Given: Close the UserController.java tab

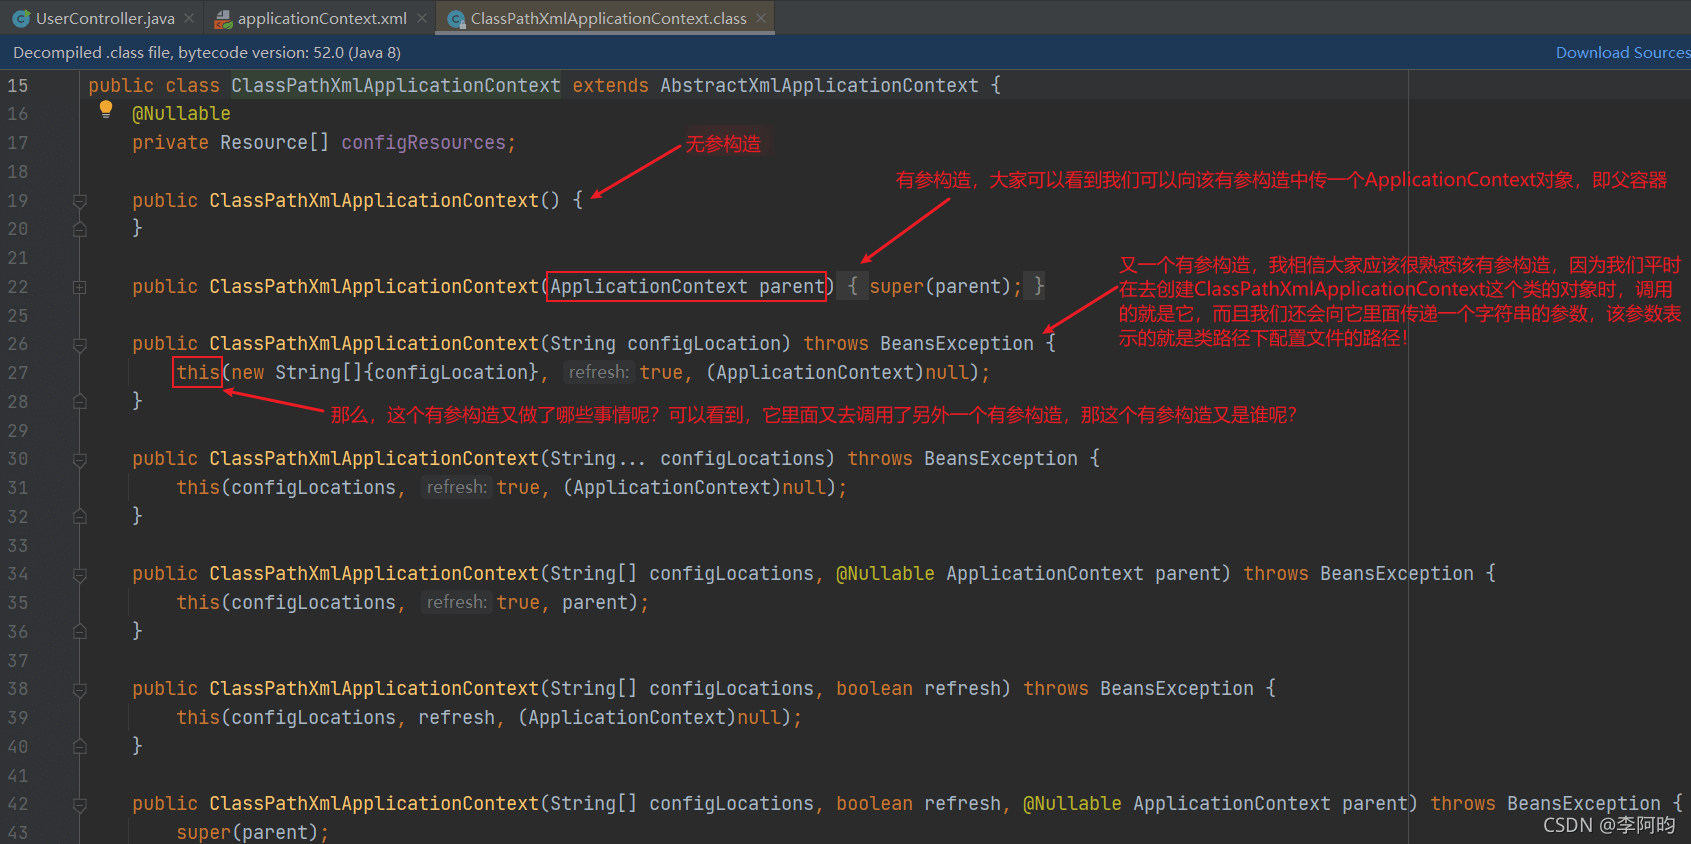Looking at the screenshot, I should click(189, 18).
